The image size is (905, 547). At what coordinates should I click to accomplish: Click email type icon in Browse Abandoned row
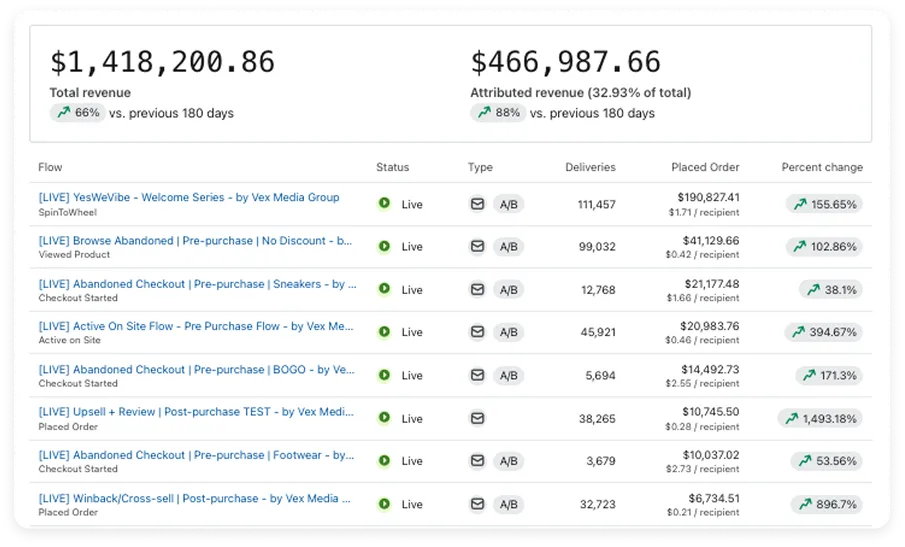(x=477, y=247)
